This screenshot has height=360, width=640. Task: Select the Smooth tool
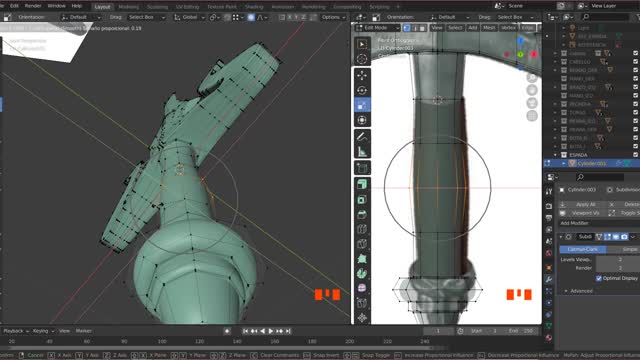pos(362,288)
